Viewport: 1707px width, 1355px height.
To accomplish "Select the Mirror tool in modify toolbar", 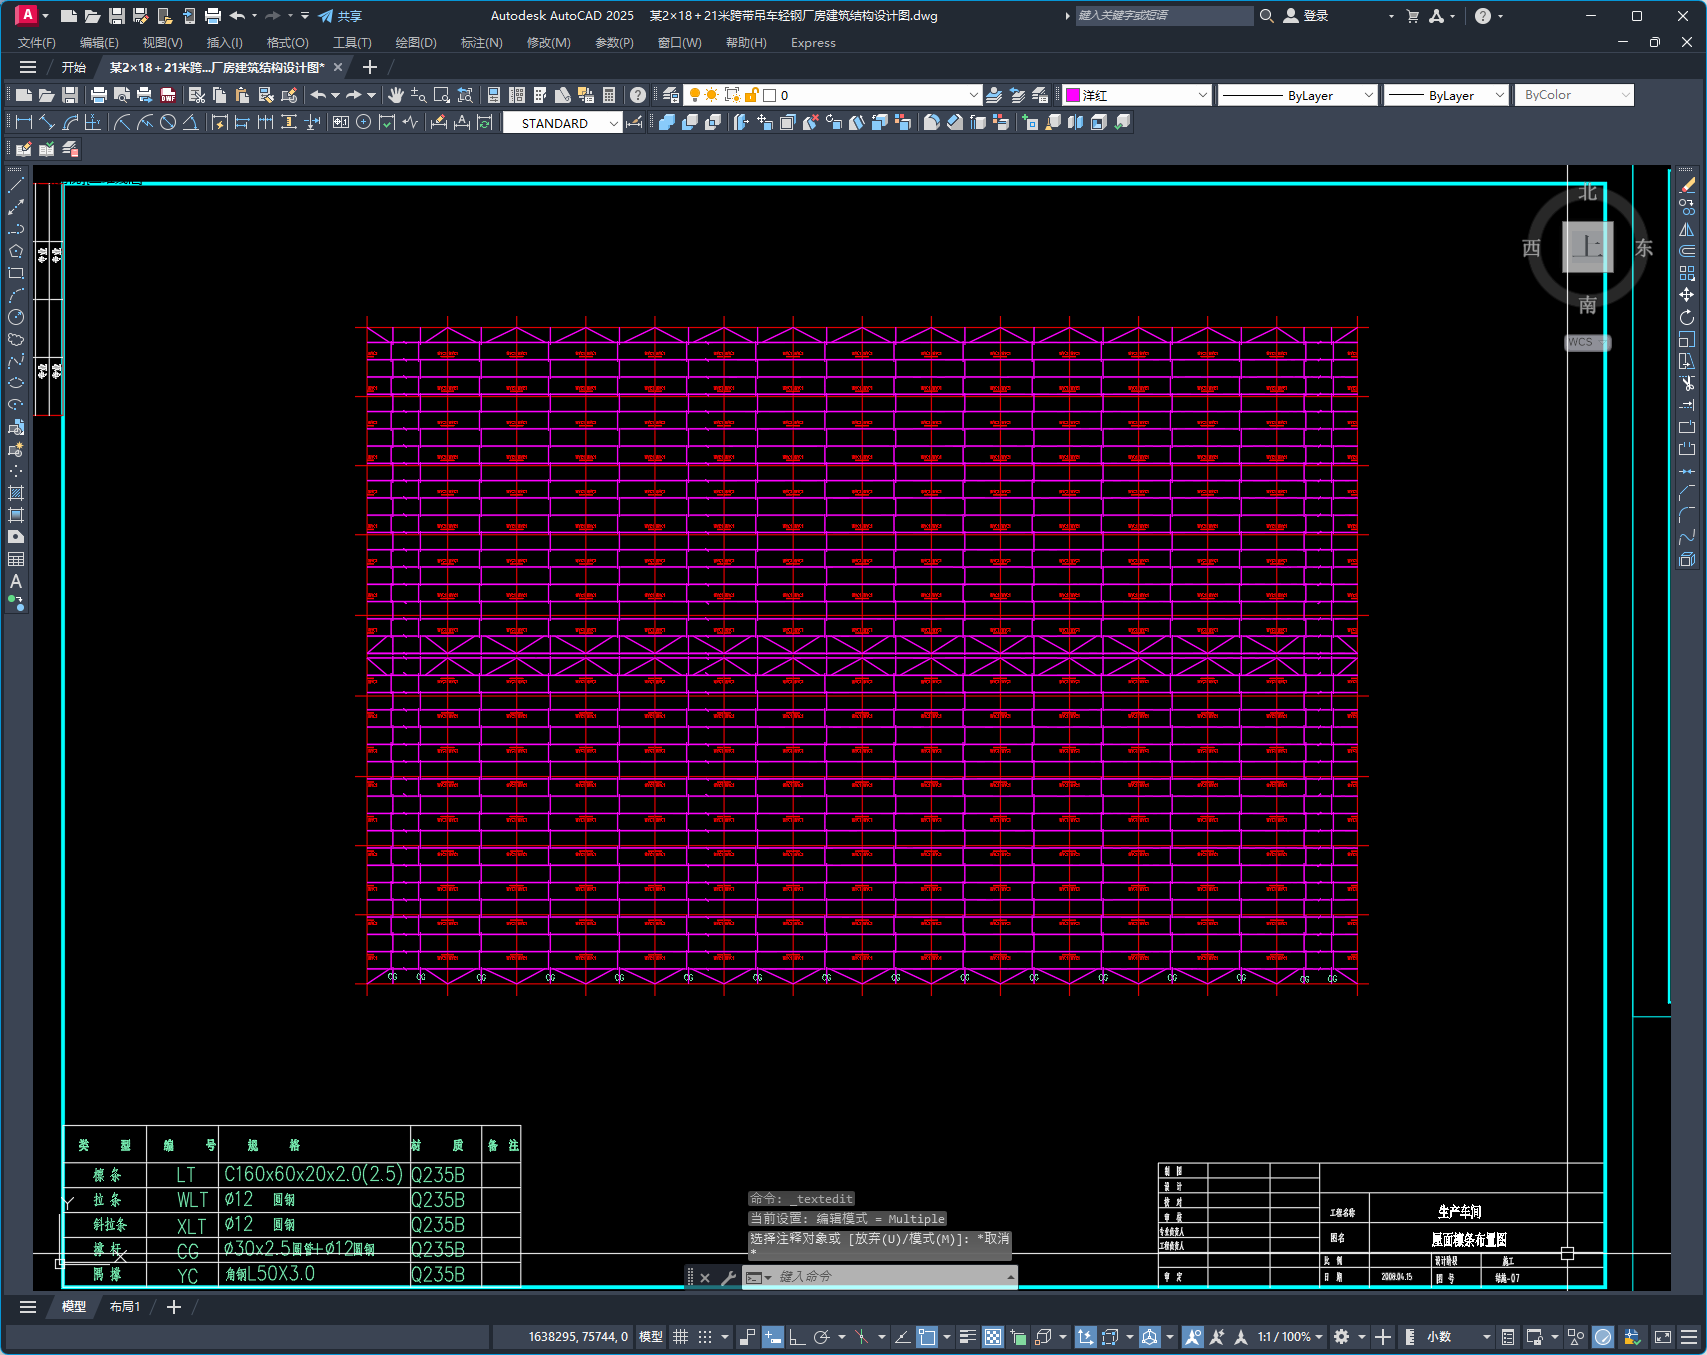I will [x=1687, y=229].
